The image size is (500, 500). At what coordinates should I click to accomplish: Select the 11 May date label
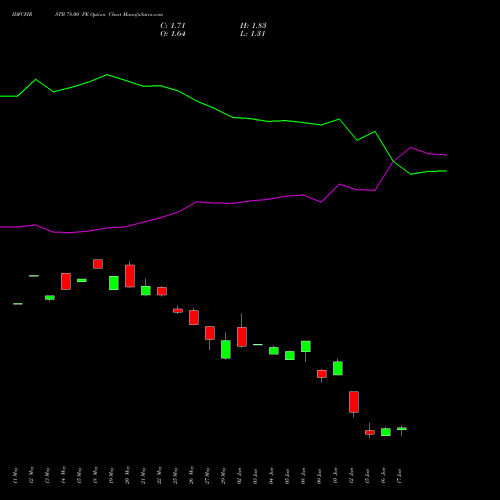(15, 476)
